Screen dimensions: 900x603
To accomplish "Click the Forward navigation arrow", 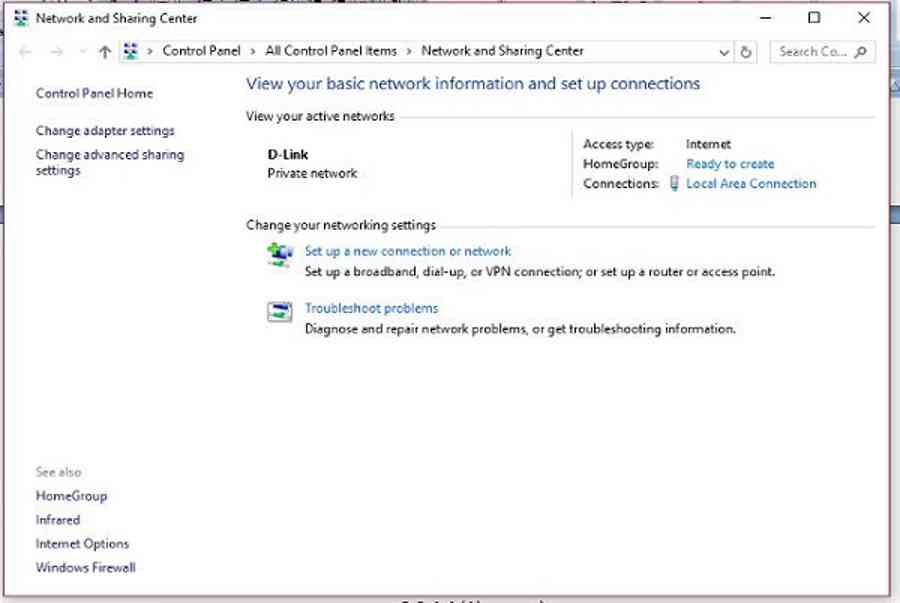I will (x=56, y=52).
